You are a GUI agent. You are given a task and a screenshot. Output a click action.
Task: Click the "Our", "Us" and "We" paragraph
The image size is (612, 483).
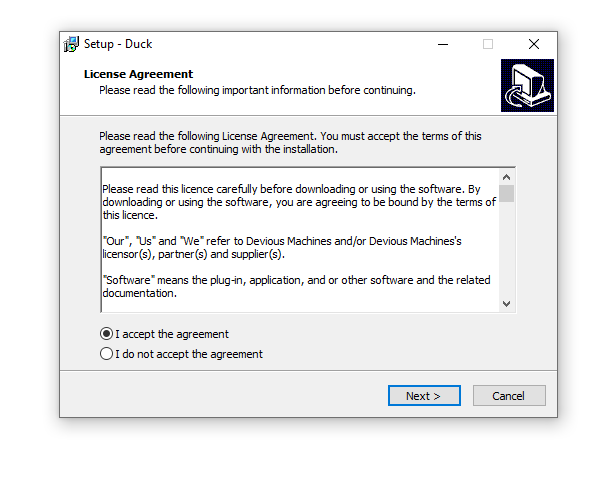[282, 248]
